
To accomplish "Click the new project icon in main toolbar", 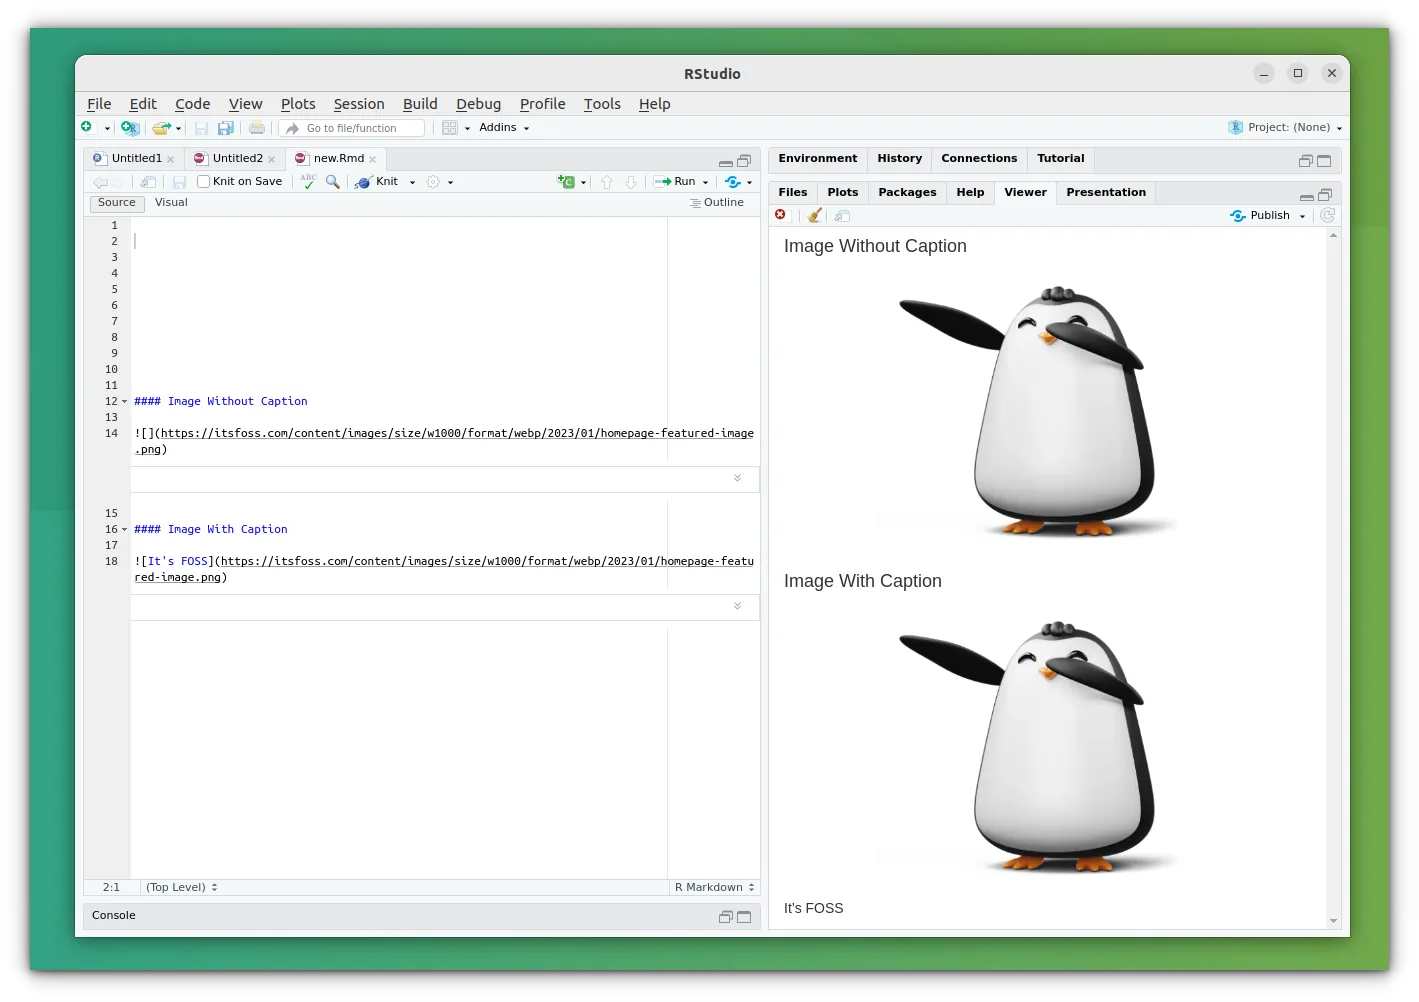I will pyautogui.click(x=130, y=128).
